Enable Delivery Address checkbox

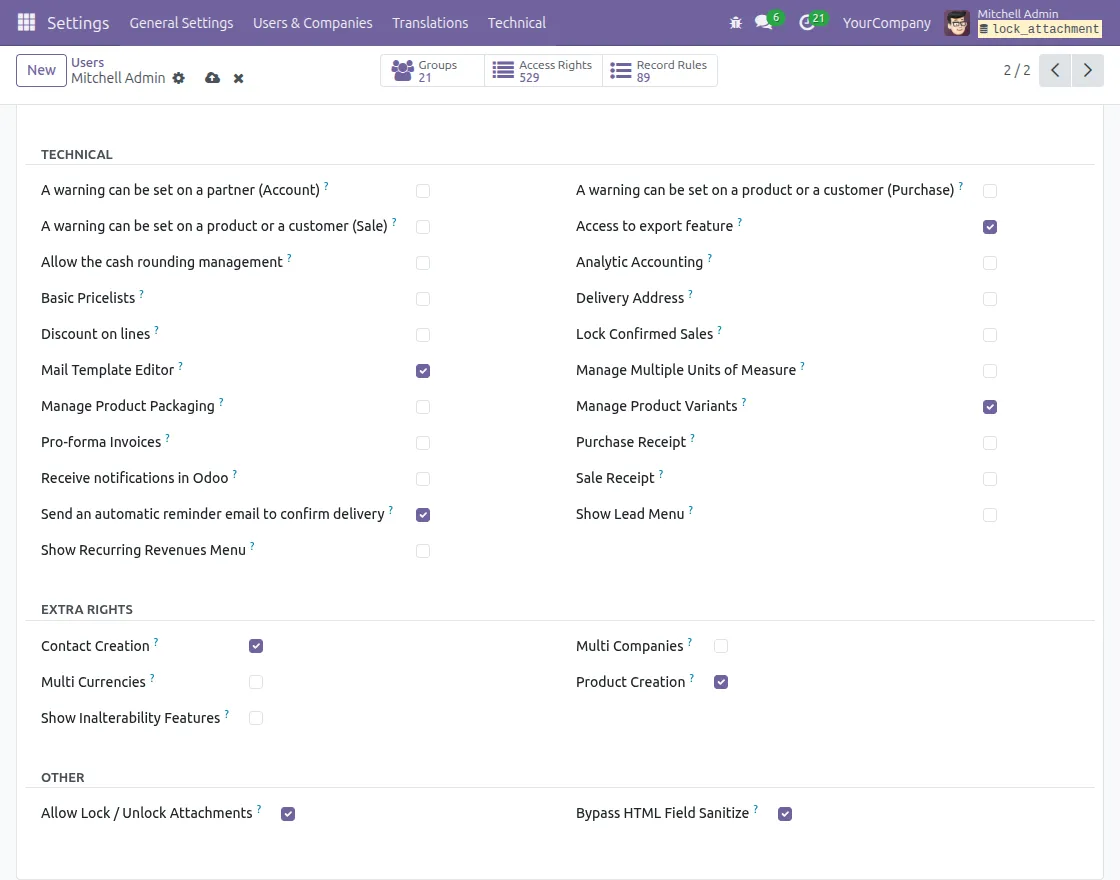(989, 299)
